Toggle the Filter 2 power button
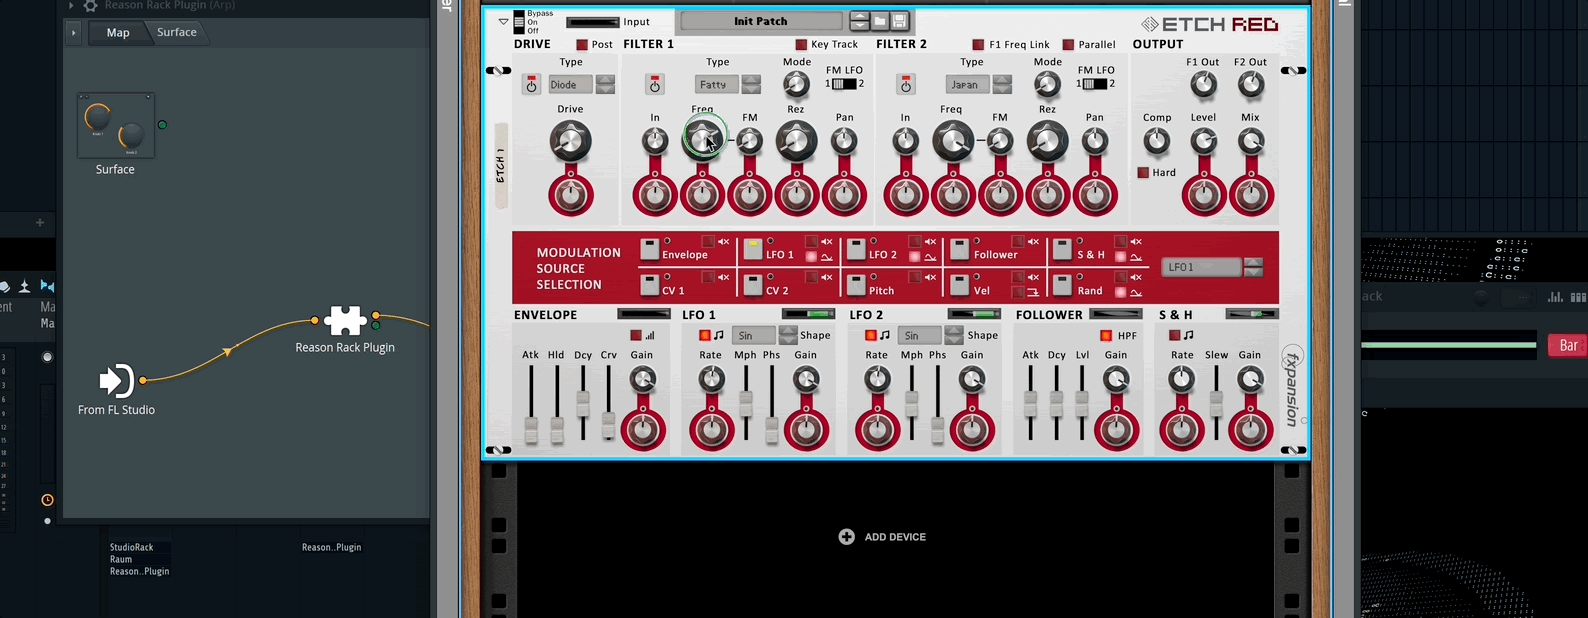1588x618 pixels. click(906, 85)
